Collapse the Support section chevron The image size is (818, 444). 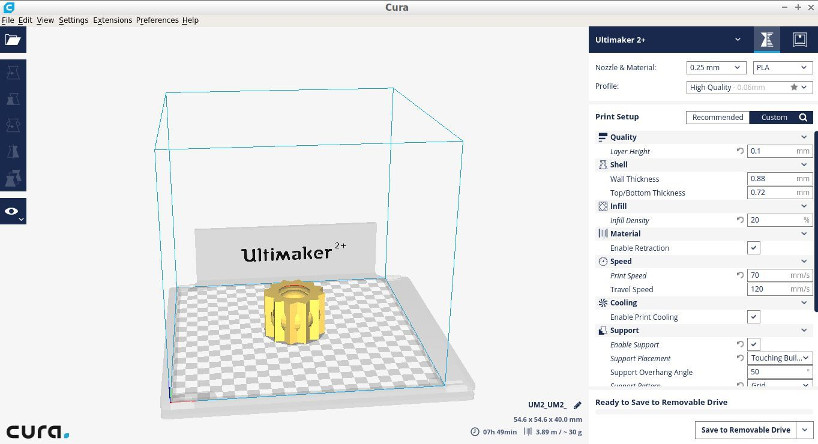tap(804, 331)
